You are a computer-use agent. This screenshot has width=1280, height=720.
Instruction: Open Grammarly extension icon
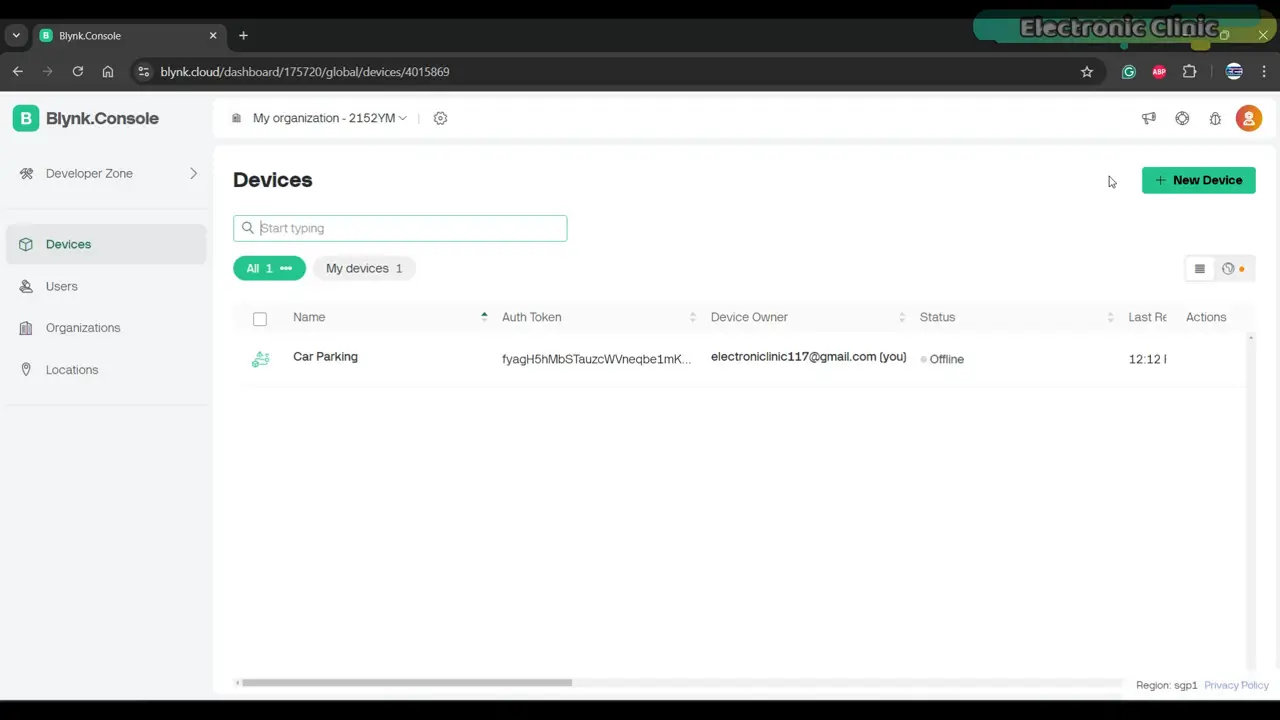pos(1129,72)
